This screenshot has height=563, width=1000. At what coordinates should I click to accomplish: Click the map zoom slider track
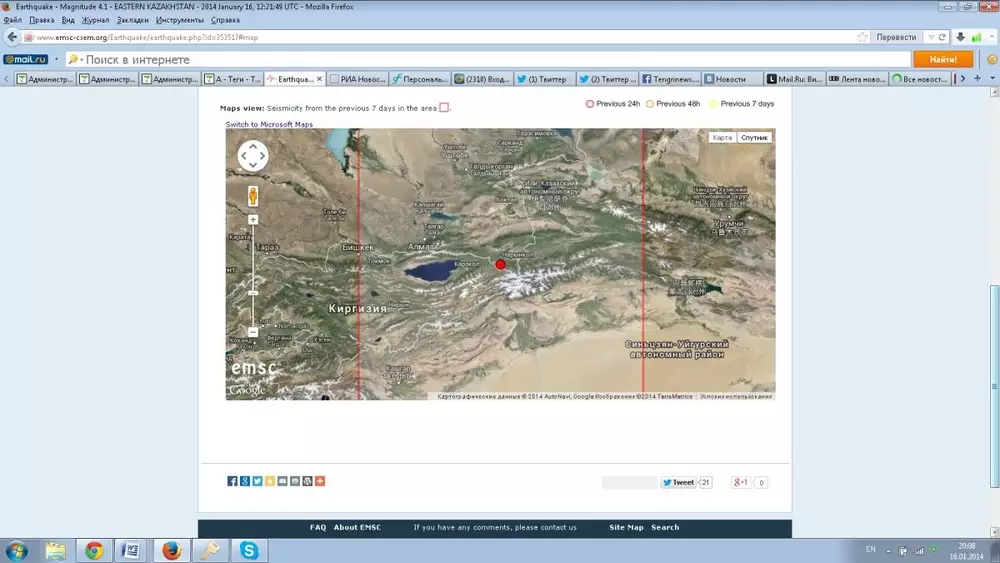(253, 275)
